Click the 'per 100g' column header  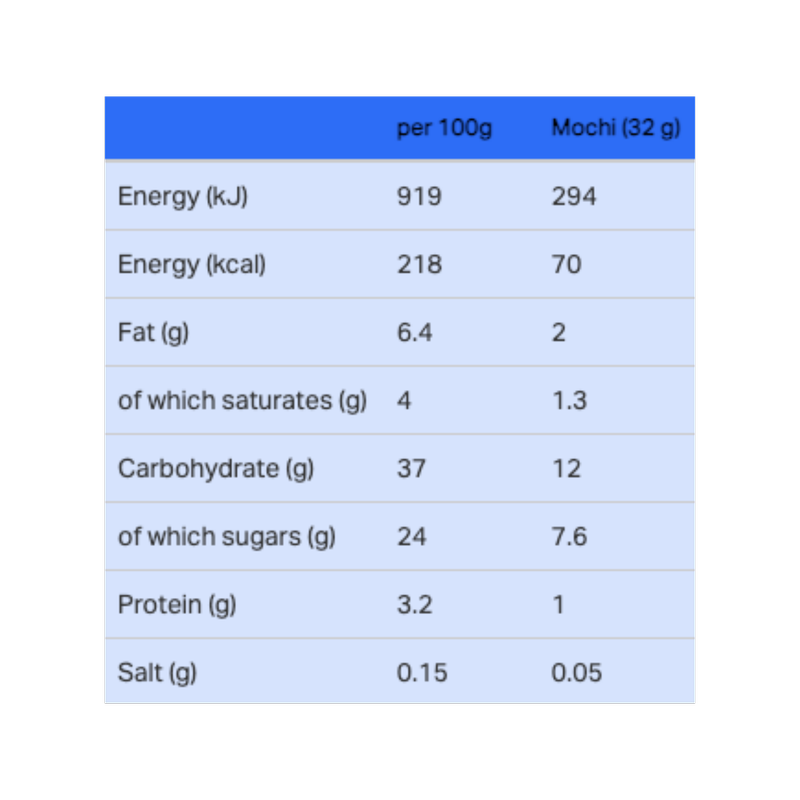tap(444, 128)
